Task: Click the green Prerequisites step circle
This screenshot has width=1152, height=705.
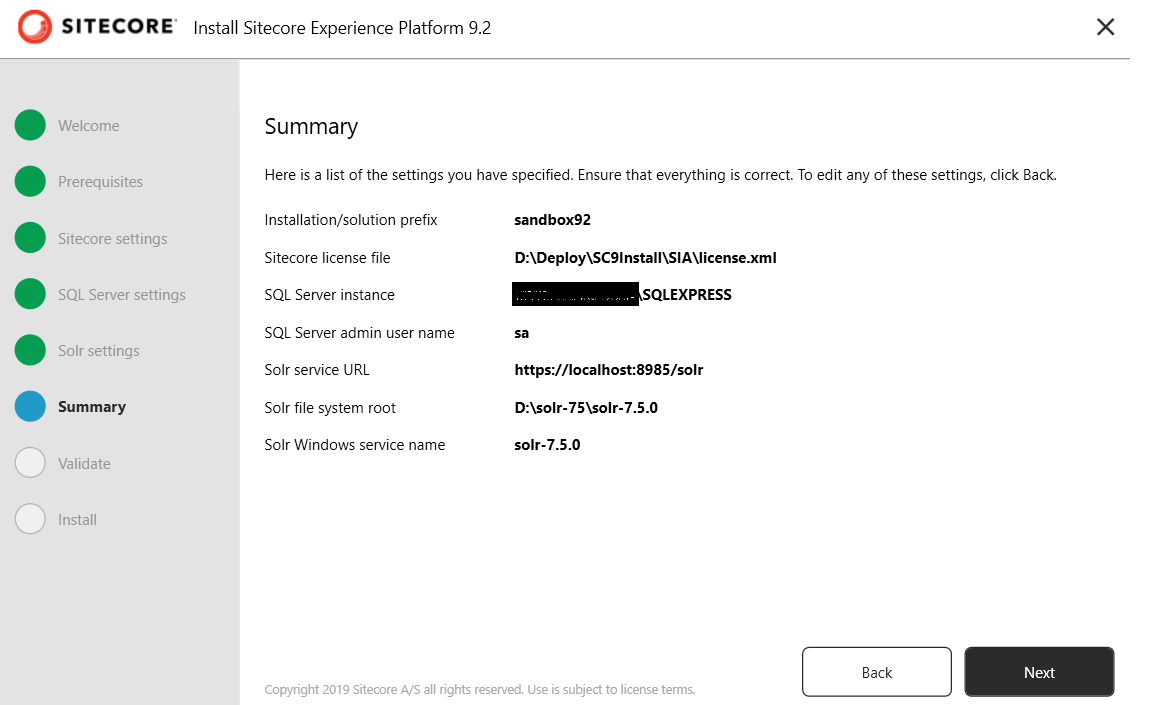Action: [x=30, y=181]
